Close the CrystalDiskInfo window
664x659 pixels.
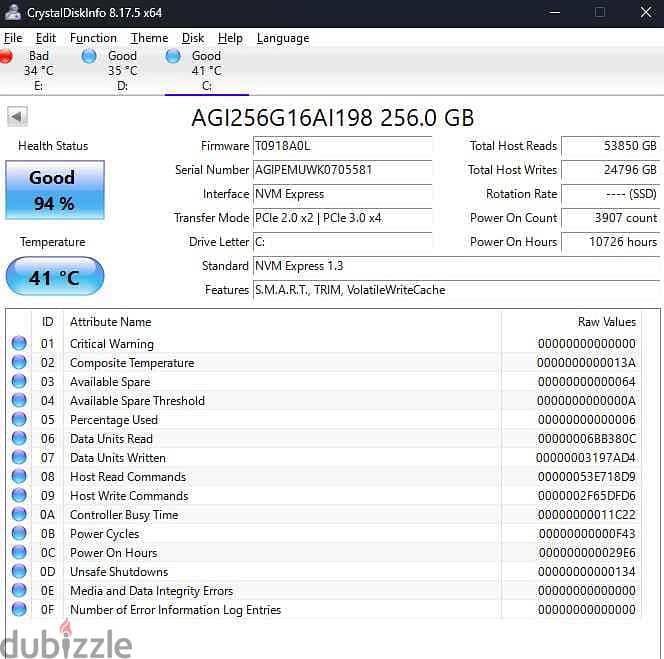[x=646, y=12]
